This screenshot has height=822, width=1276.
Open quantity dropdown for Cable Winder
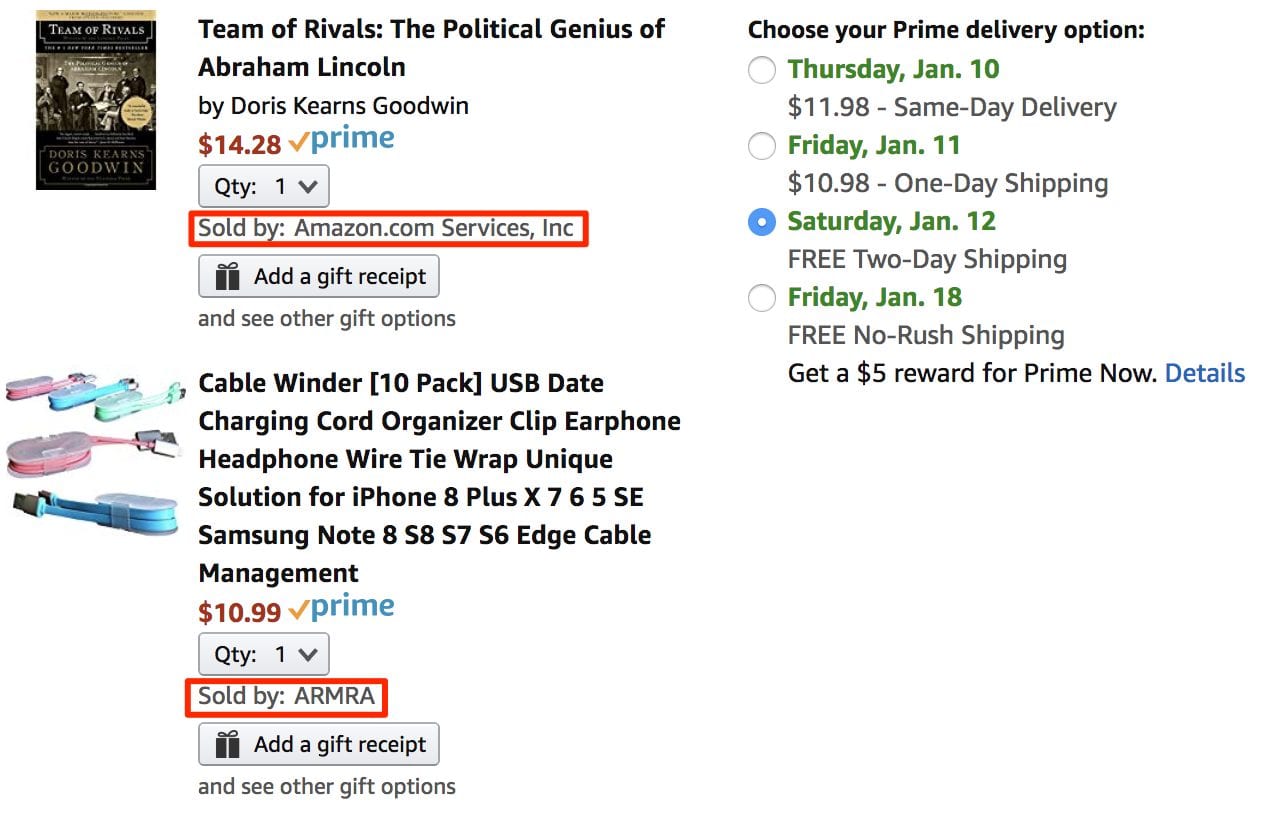point(264,655)
